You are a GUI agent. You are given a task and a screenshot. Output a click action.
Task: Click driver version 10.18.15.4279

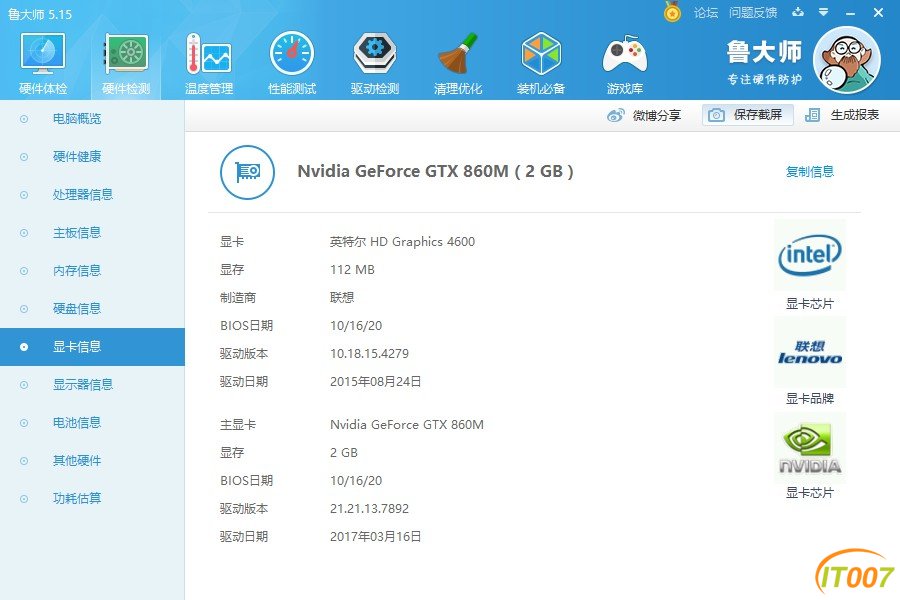coord(370,354)
